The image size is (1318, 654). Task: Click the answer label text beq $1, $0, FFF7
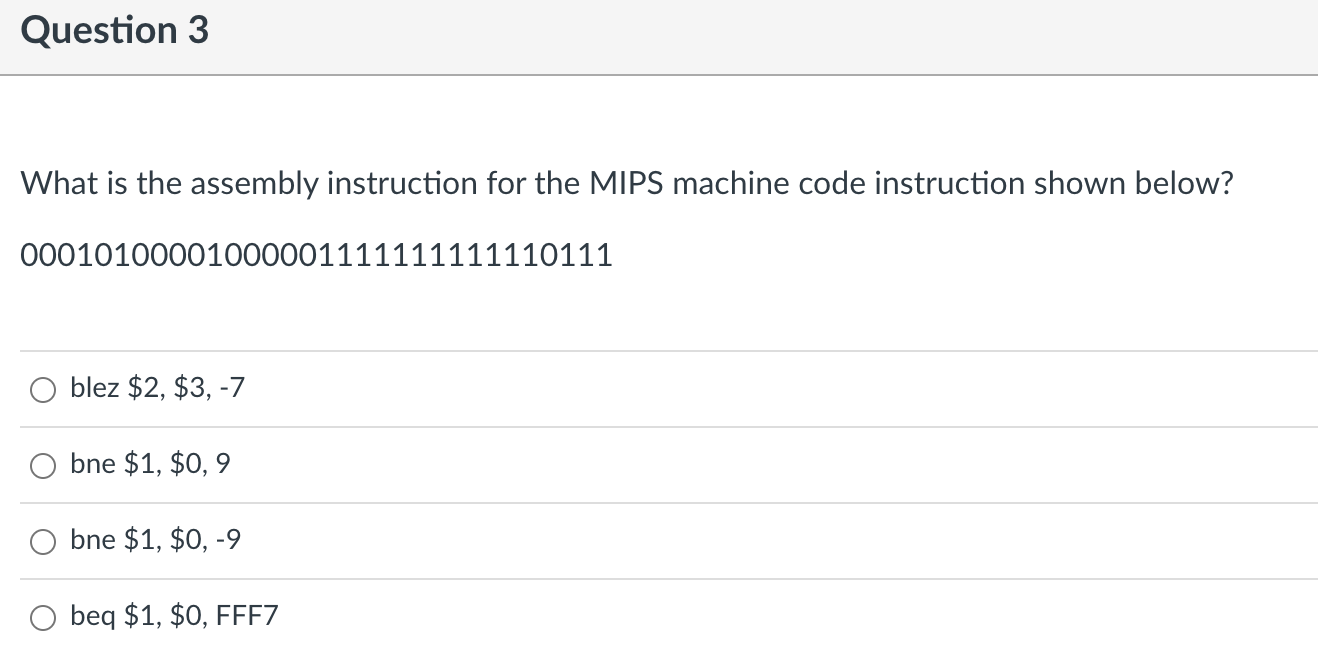174,616
